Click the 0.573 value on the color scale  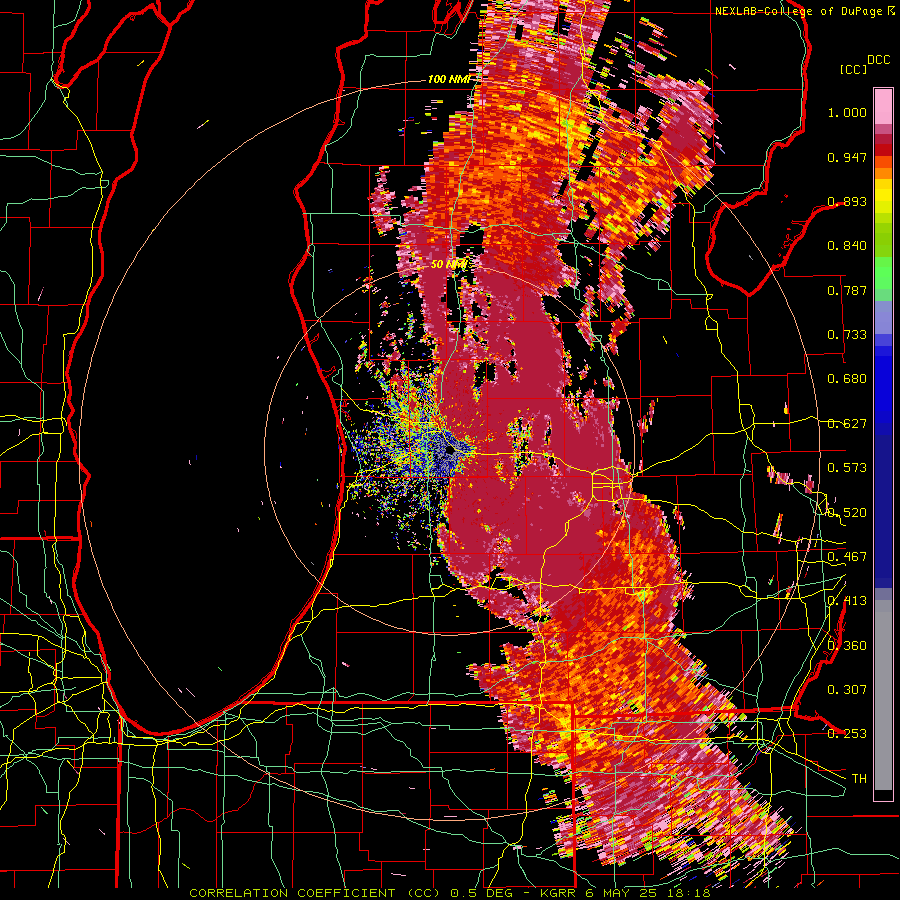click(x=847, y=468)
